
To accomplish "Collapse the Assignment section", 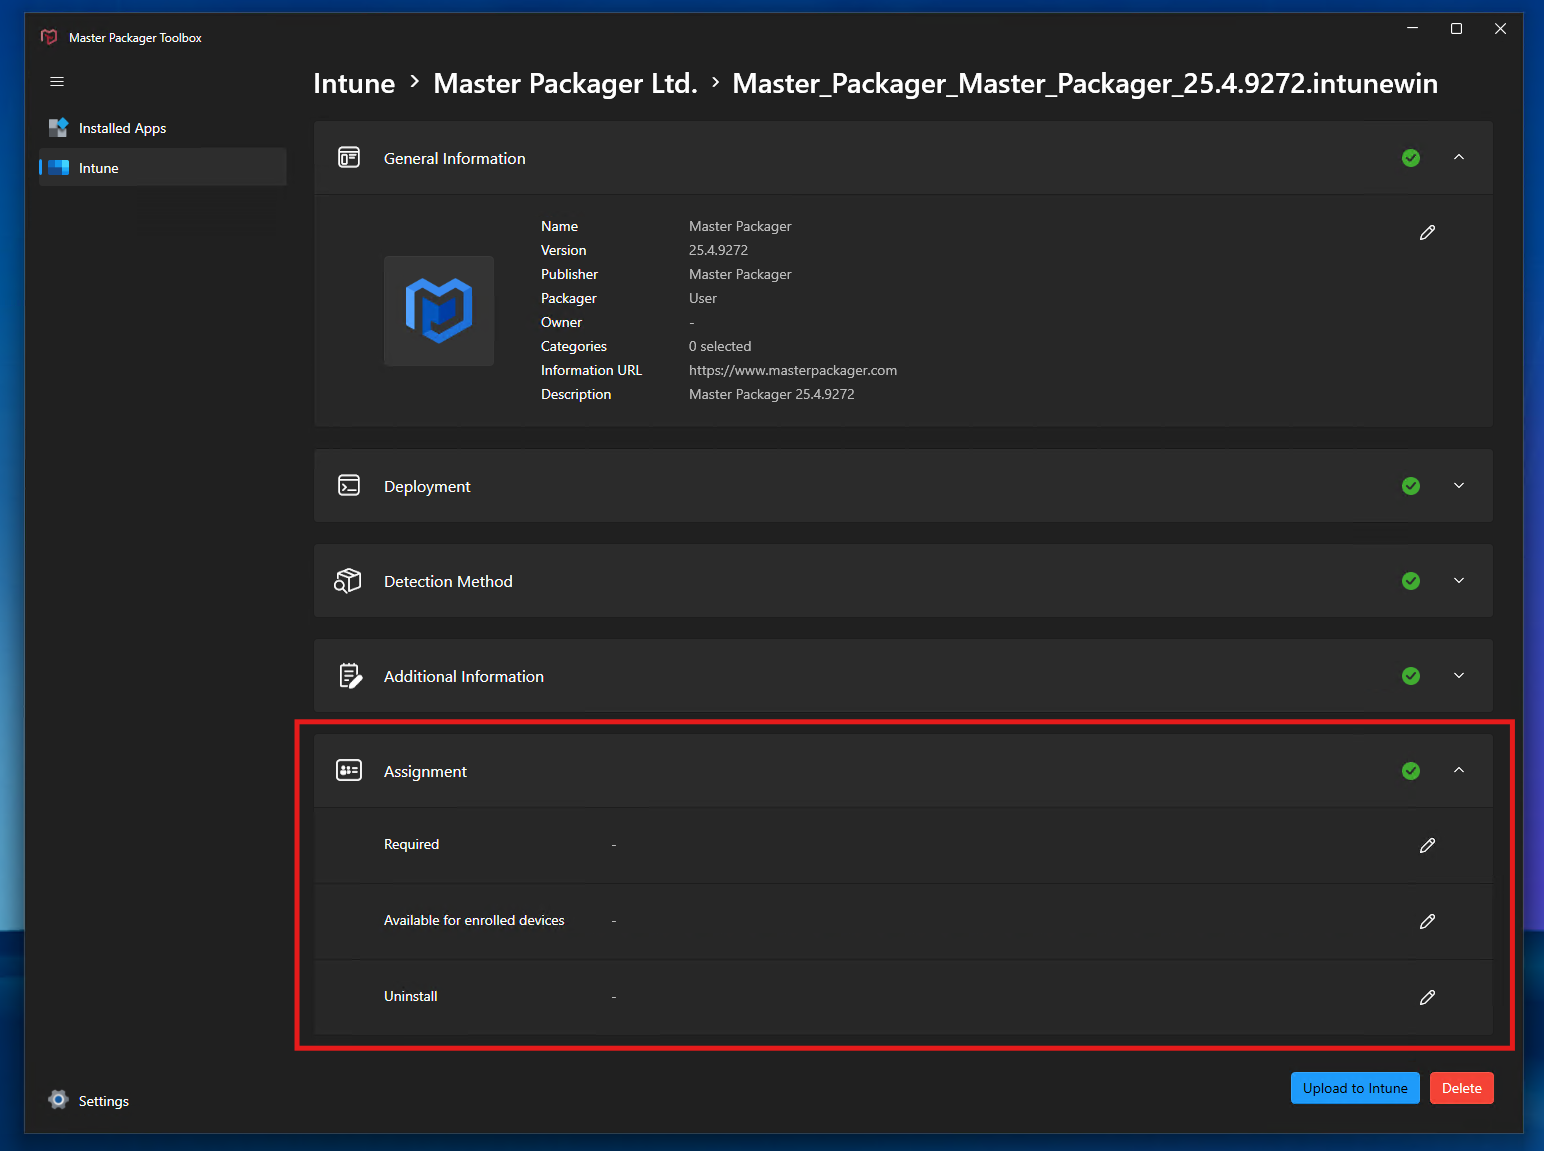I will (x=1459, y=770).
